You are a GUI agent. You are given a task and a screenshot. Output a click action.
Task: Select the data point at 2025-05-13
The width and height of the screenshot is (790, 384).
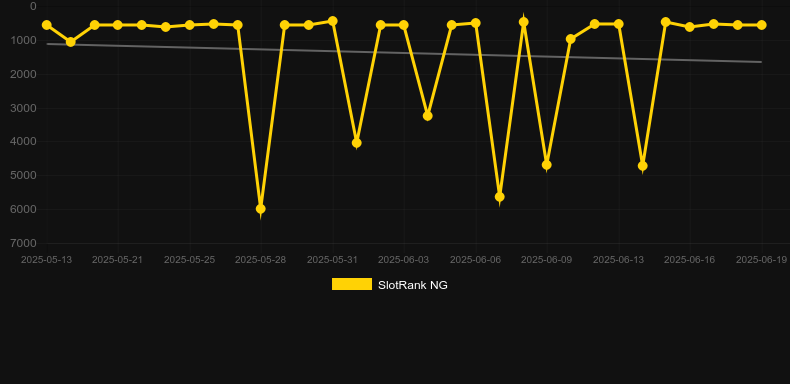(47, 25)
